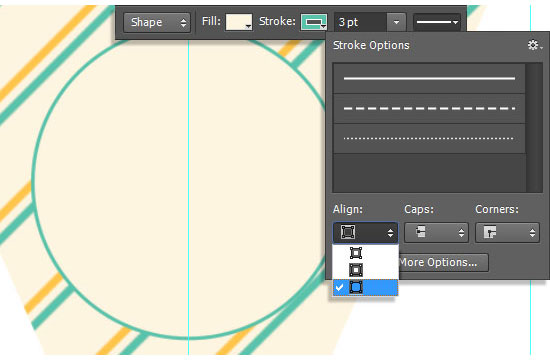Viewport: 550px width, 360px height.
Task: Open the stroke type line dropdown
Action: click(437, 22)
